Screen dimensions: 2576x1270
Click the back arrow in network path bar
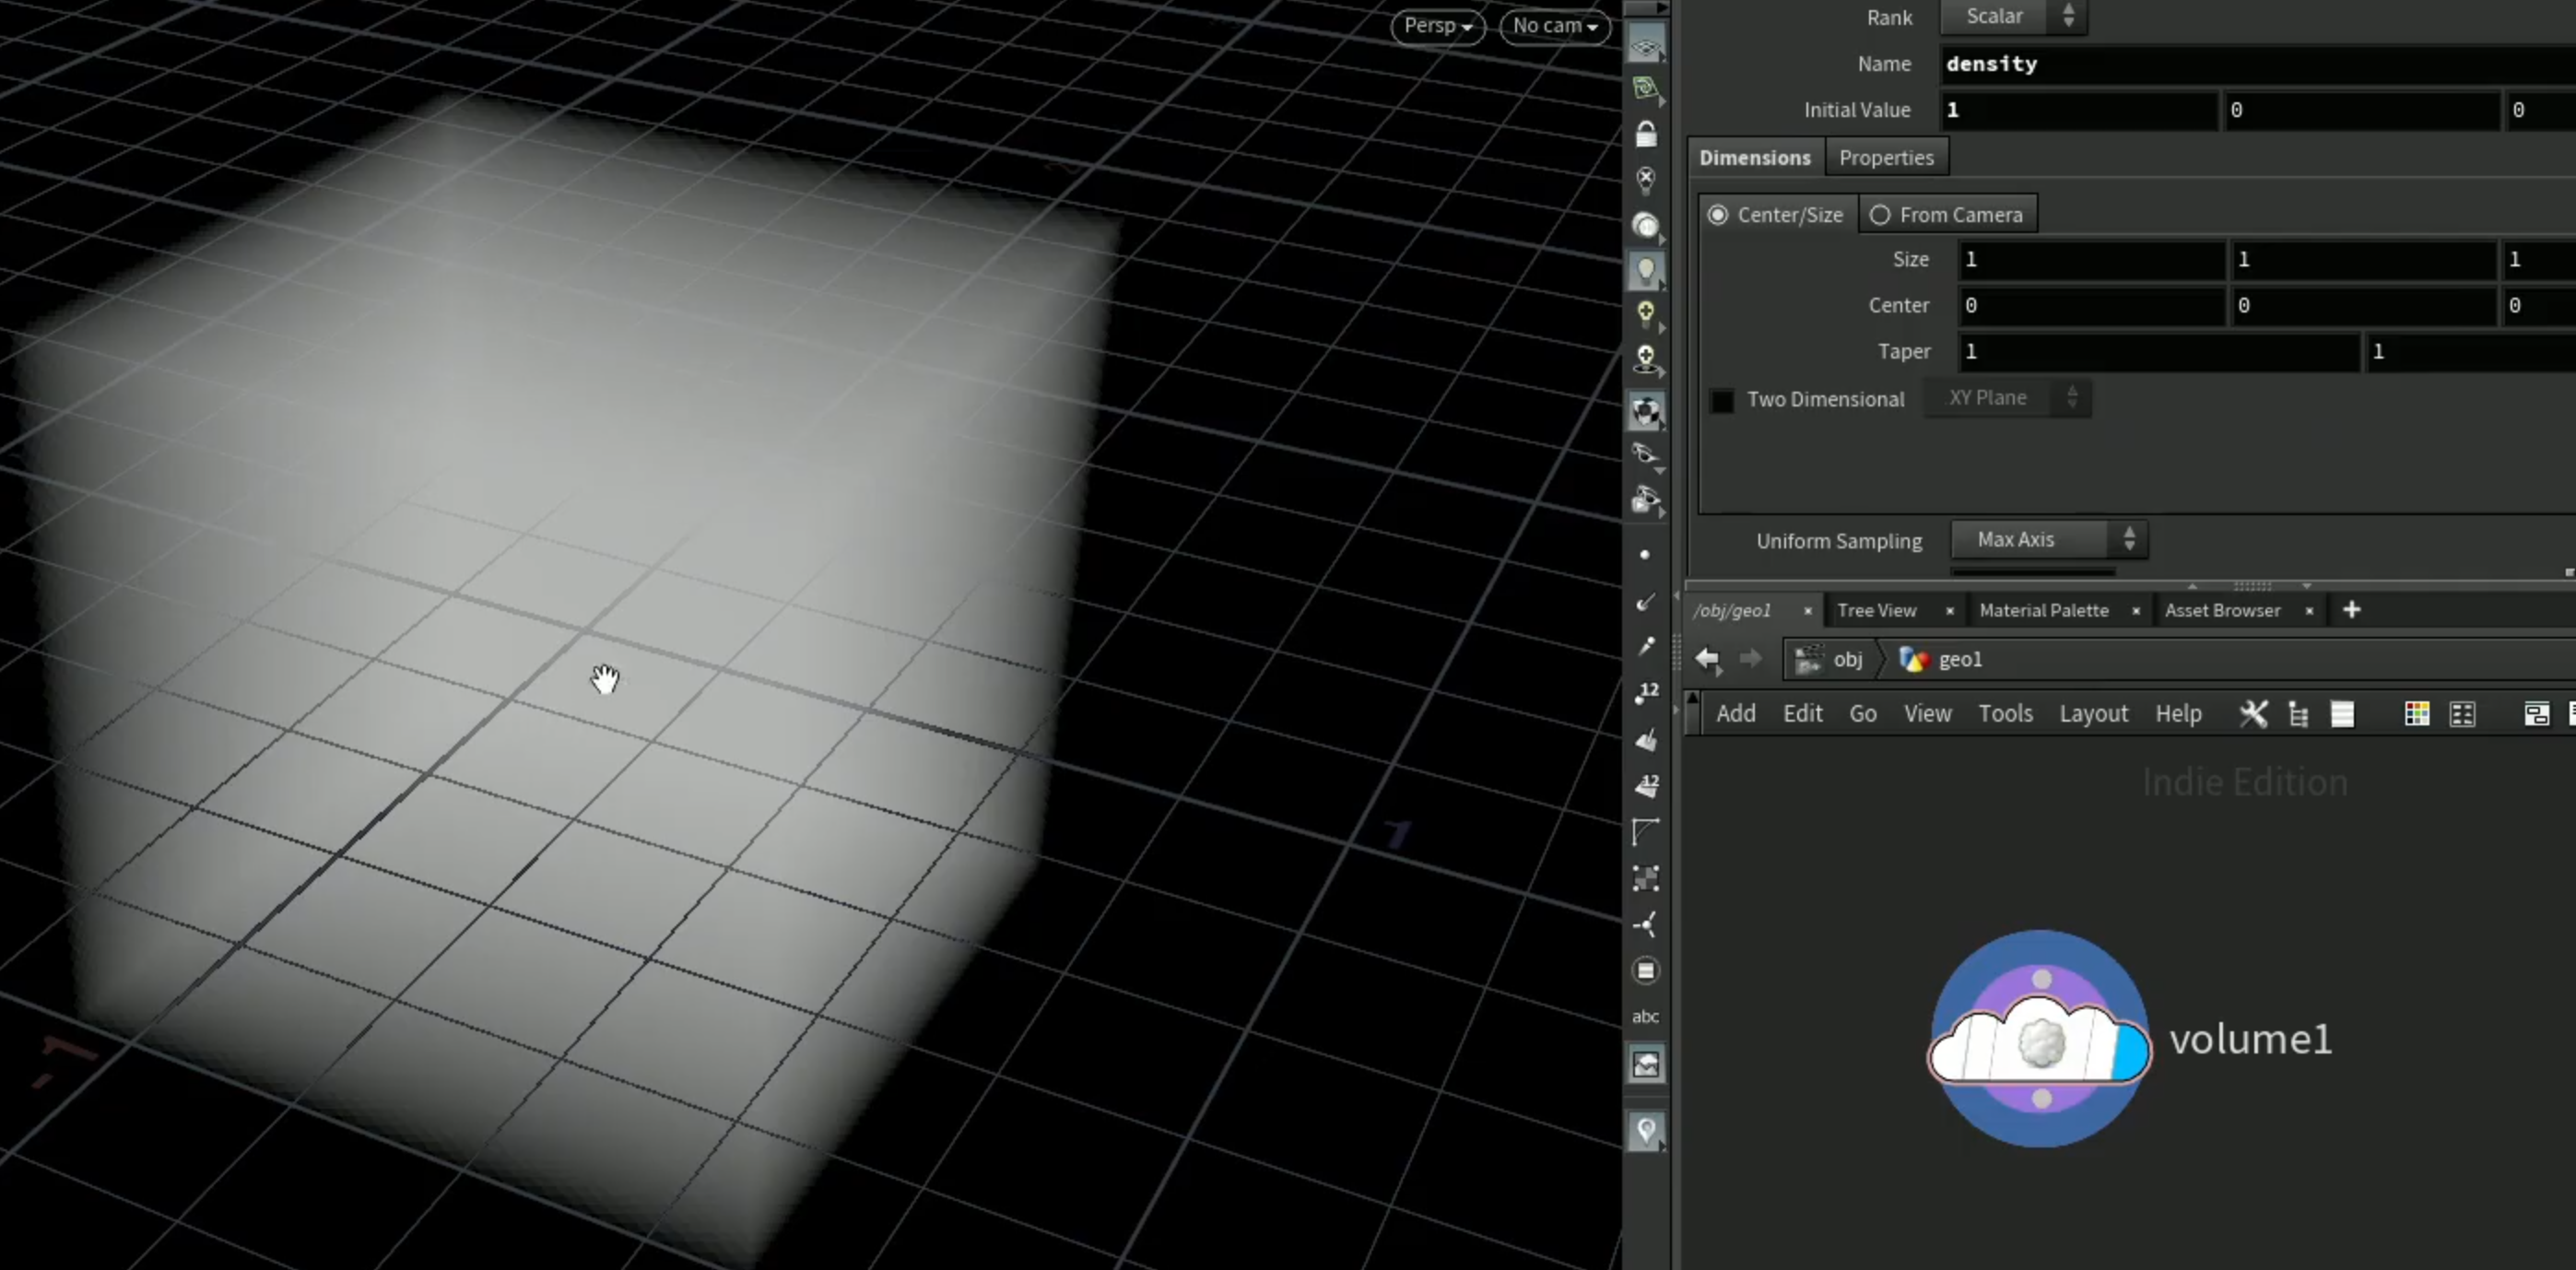point(1708,659)
